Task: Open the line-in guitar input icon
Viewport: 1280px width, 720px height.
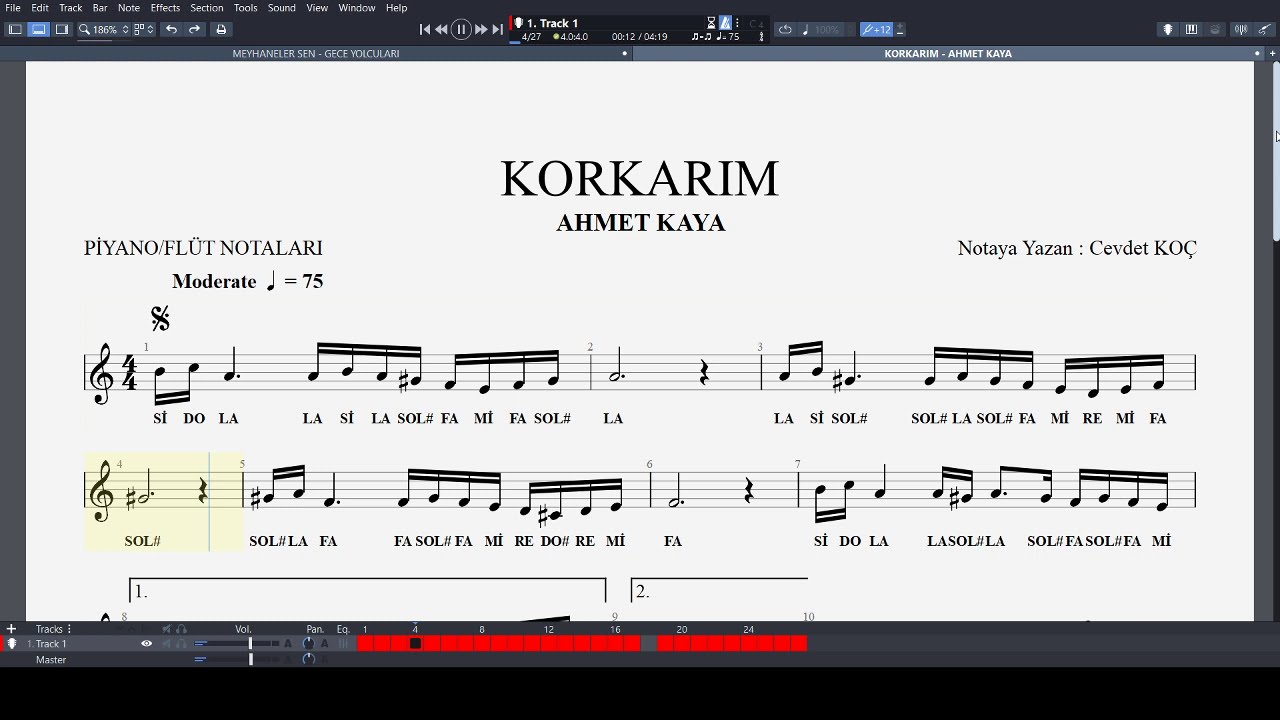Action: pos(1265,29)
